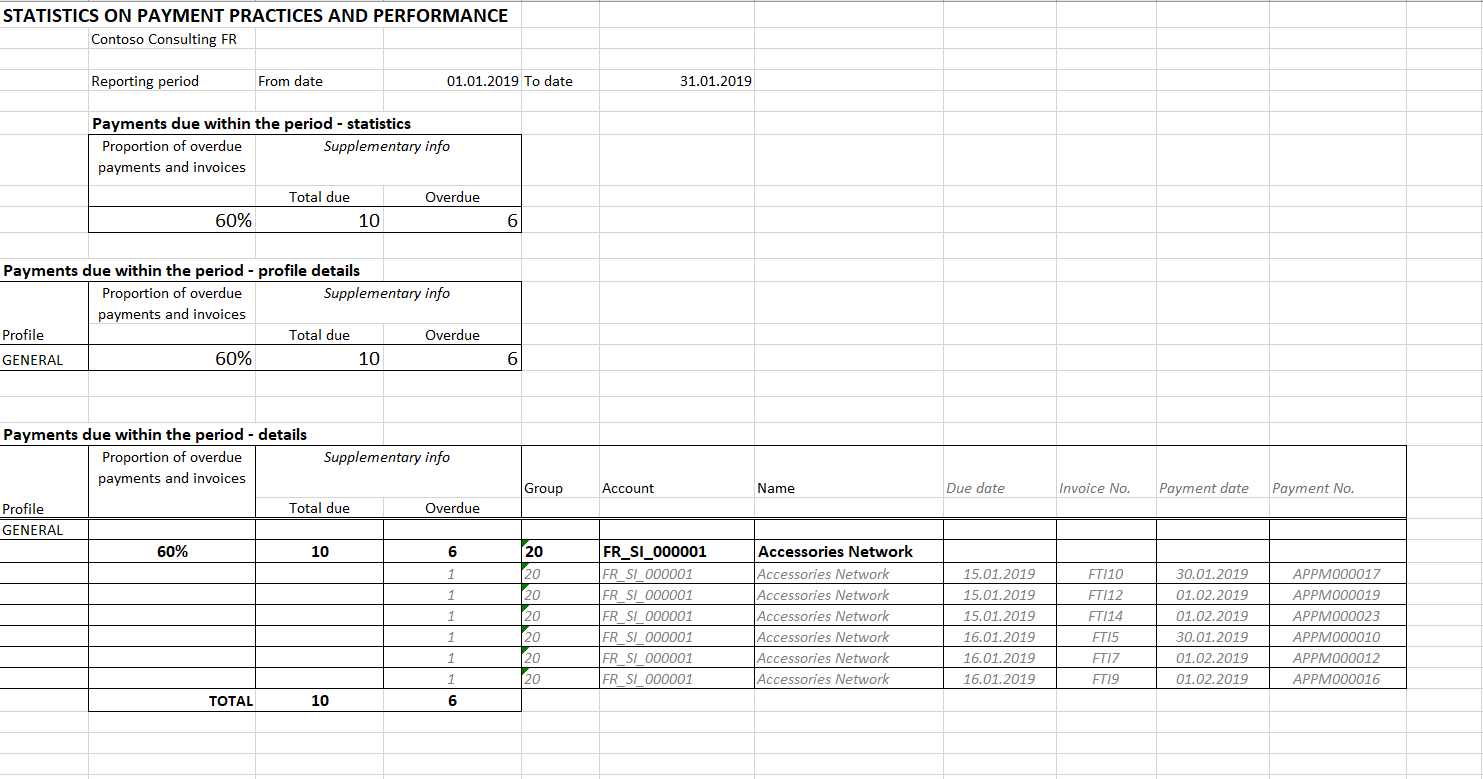Click heading 'Payments due within the period - details'
The width and height of the screenshot is (1483, 779).
coord(155,435)
